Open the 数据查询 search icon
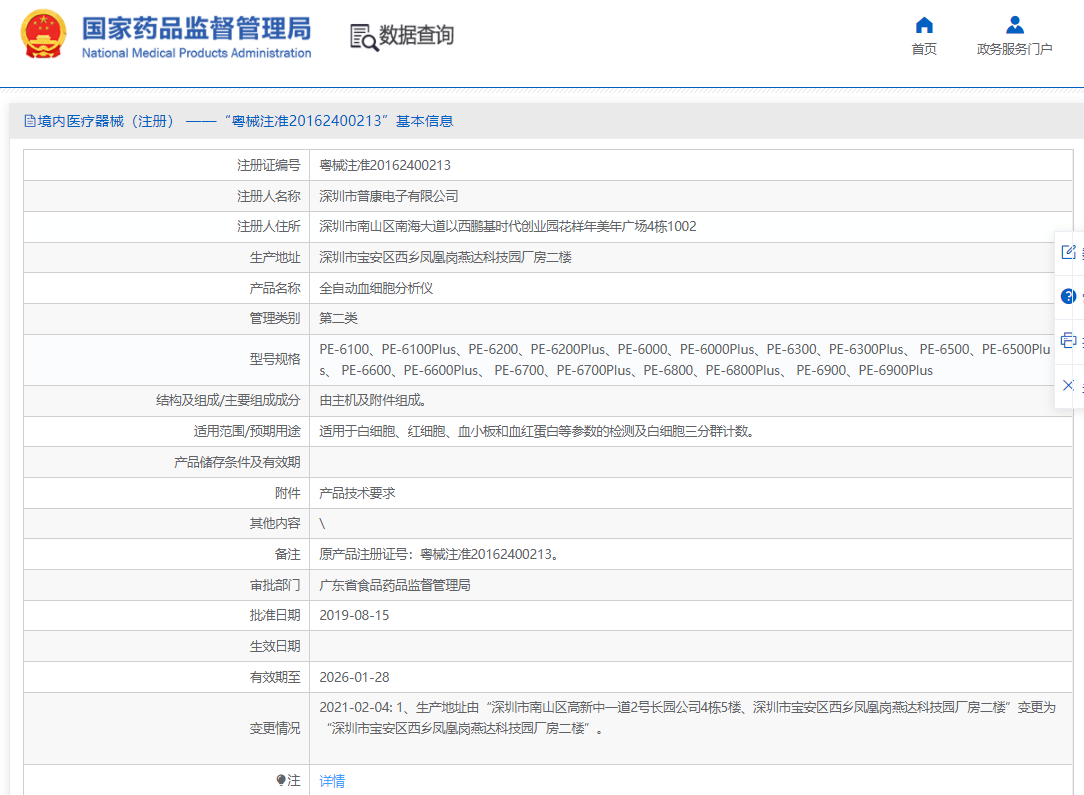This screenshot has width=1084, height=795. [x=364, y=37]
